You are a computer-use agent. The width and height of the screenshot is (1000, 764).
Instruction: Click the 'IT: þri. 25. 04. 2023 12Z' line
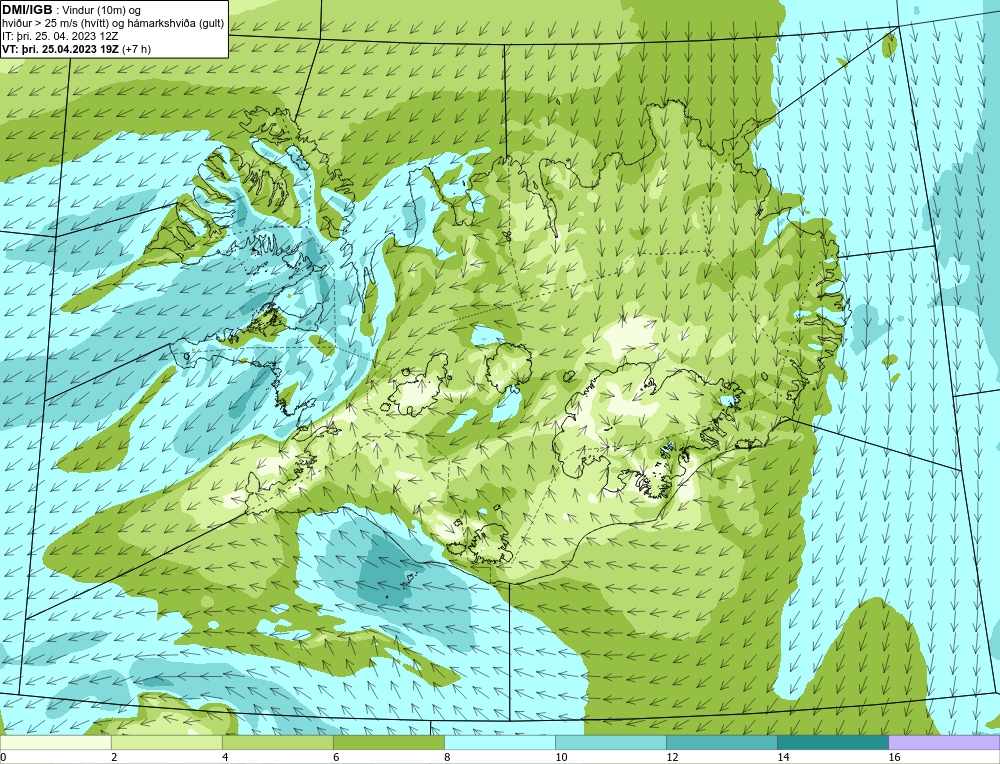click(x=60, y=36)
